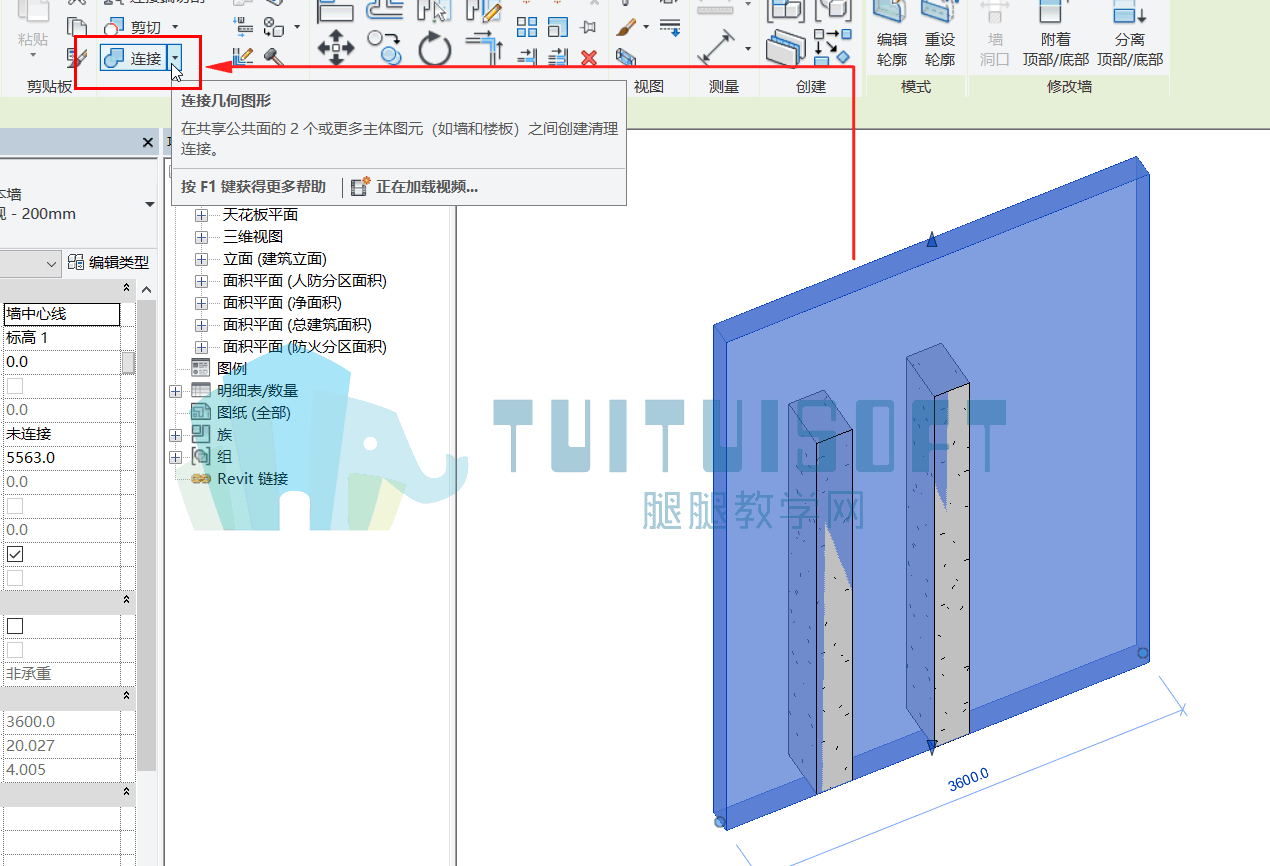The image size is (1270, 866).
Task: Click the Trim/Extend to corner tool
Action: 484,48
